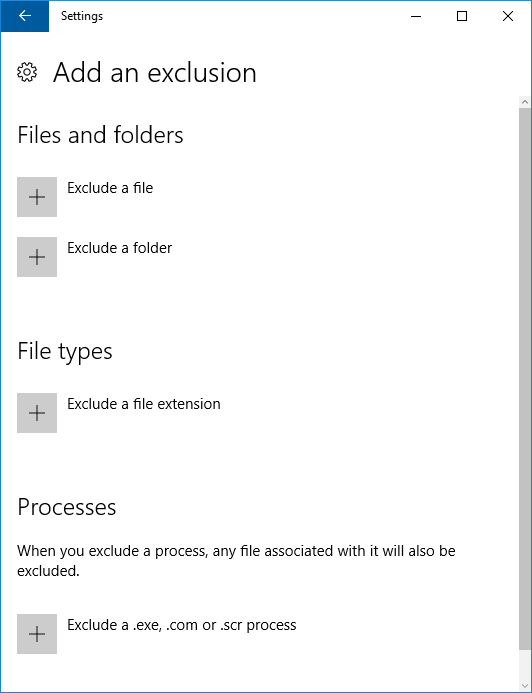Click the scrollbar up arrow
The width and height of the screenshot is (532, 693).
pos(525,102)
